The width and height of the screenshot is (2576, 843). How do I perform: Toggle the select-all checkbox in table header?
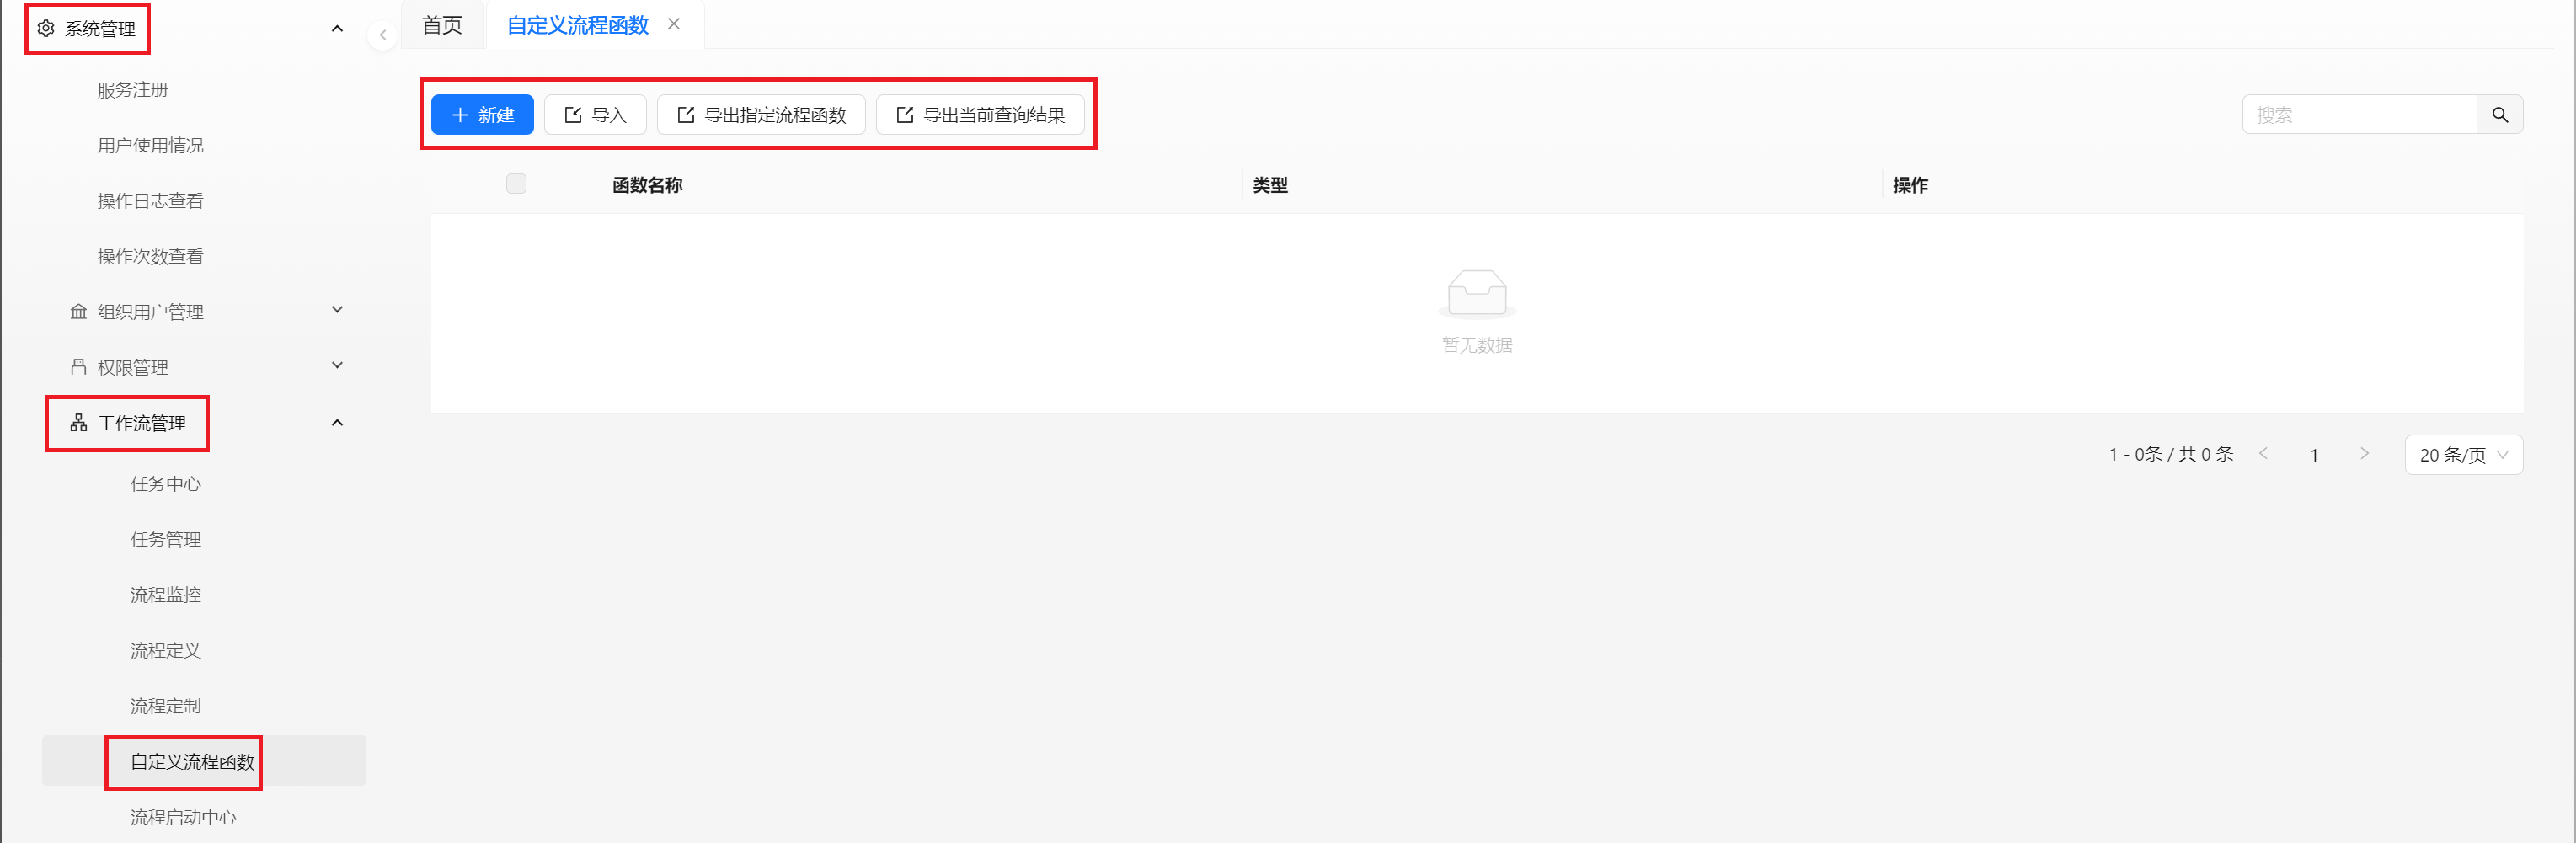click(x=516, y=184)
